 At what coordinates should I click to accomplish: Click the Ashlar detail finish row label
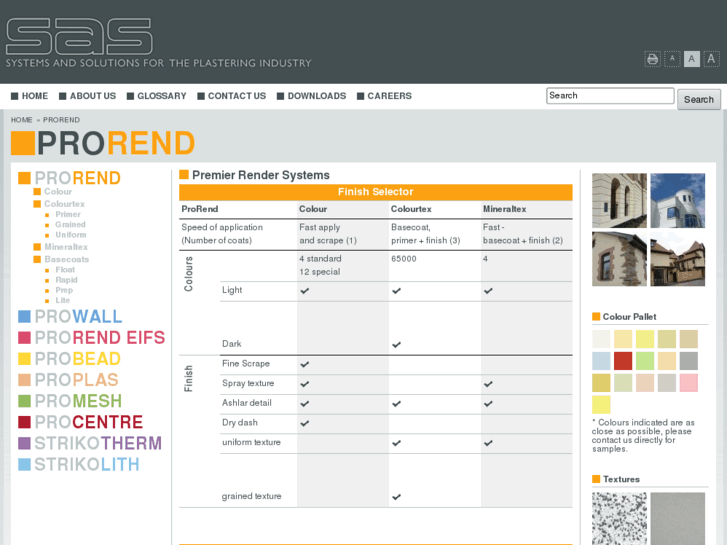click(246, 403)
